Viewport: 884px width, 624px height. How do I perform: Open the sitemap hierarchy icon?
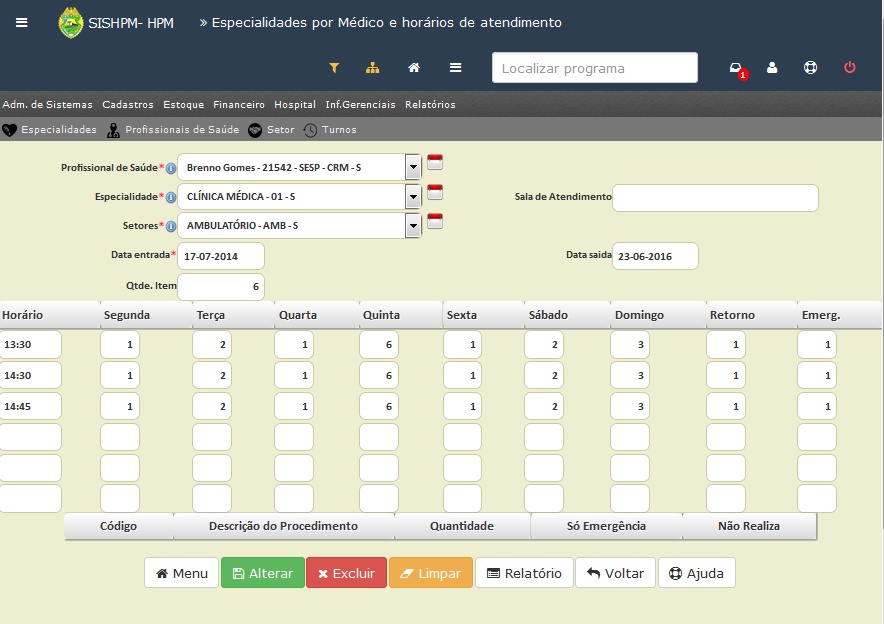click(x=373, y=68)
